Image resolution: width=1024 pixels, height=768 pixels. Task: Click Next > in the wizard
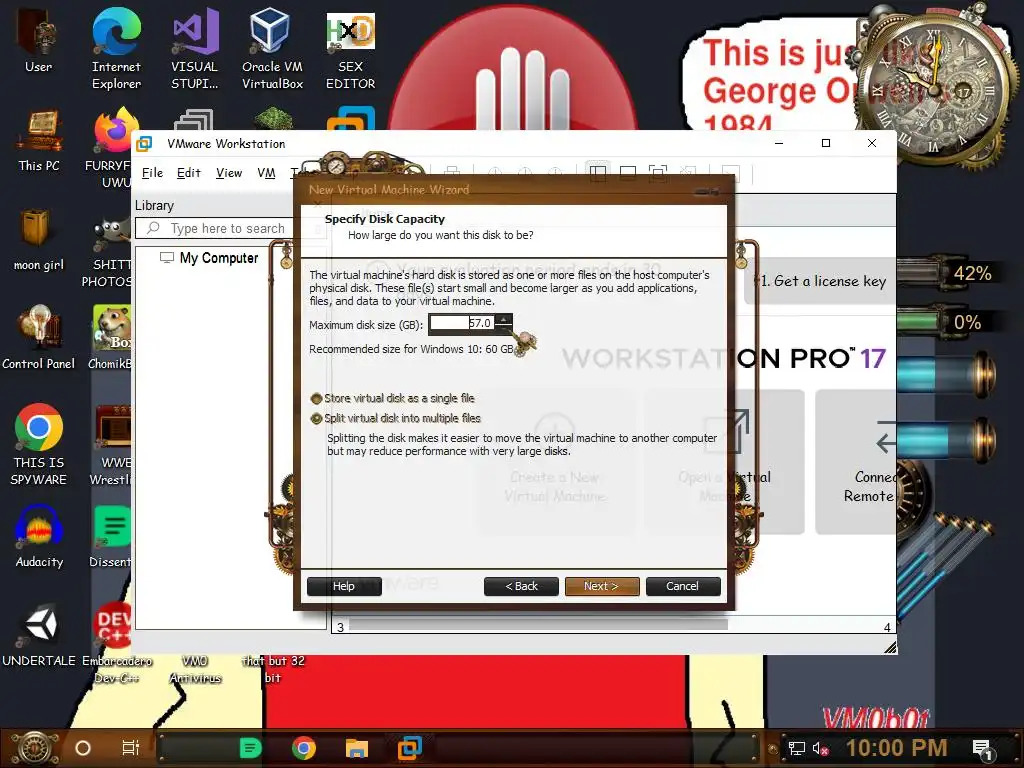click(x=601, y=586)
